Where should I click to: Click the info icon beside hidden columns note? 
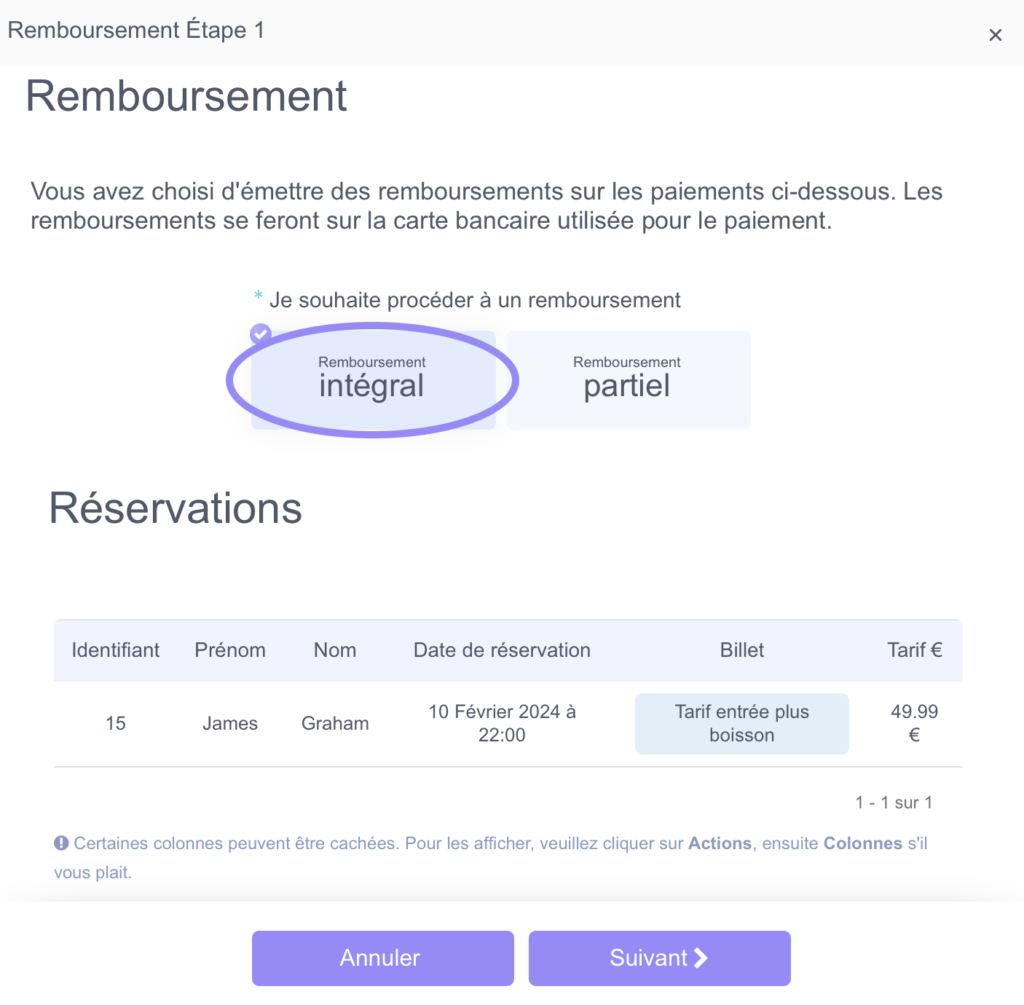(x=61, y=843)
